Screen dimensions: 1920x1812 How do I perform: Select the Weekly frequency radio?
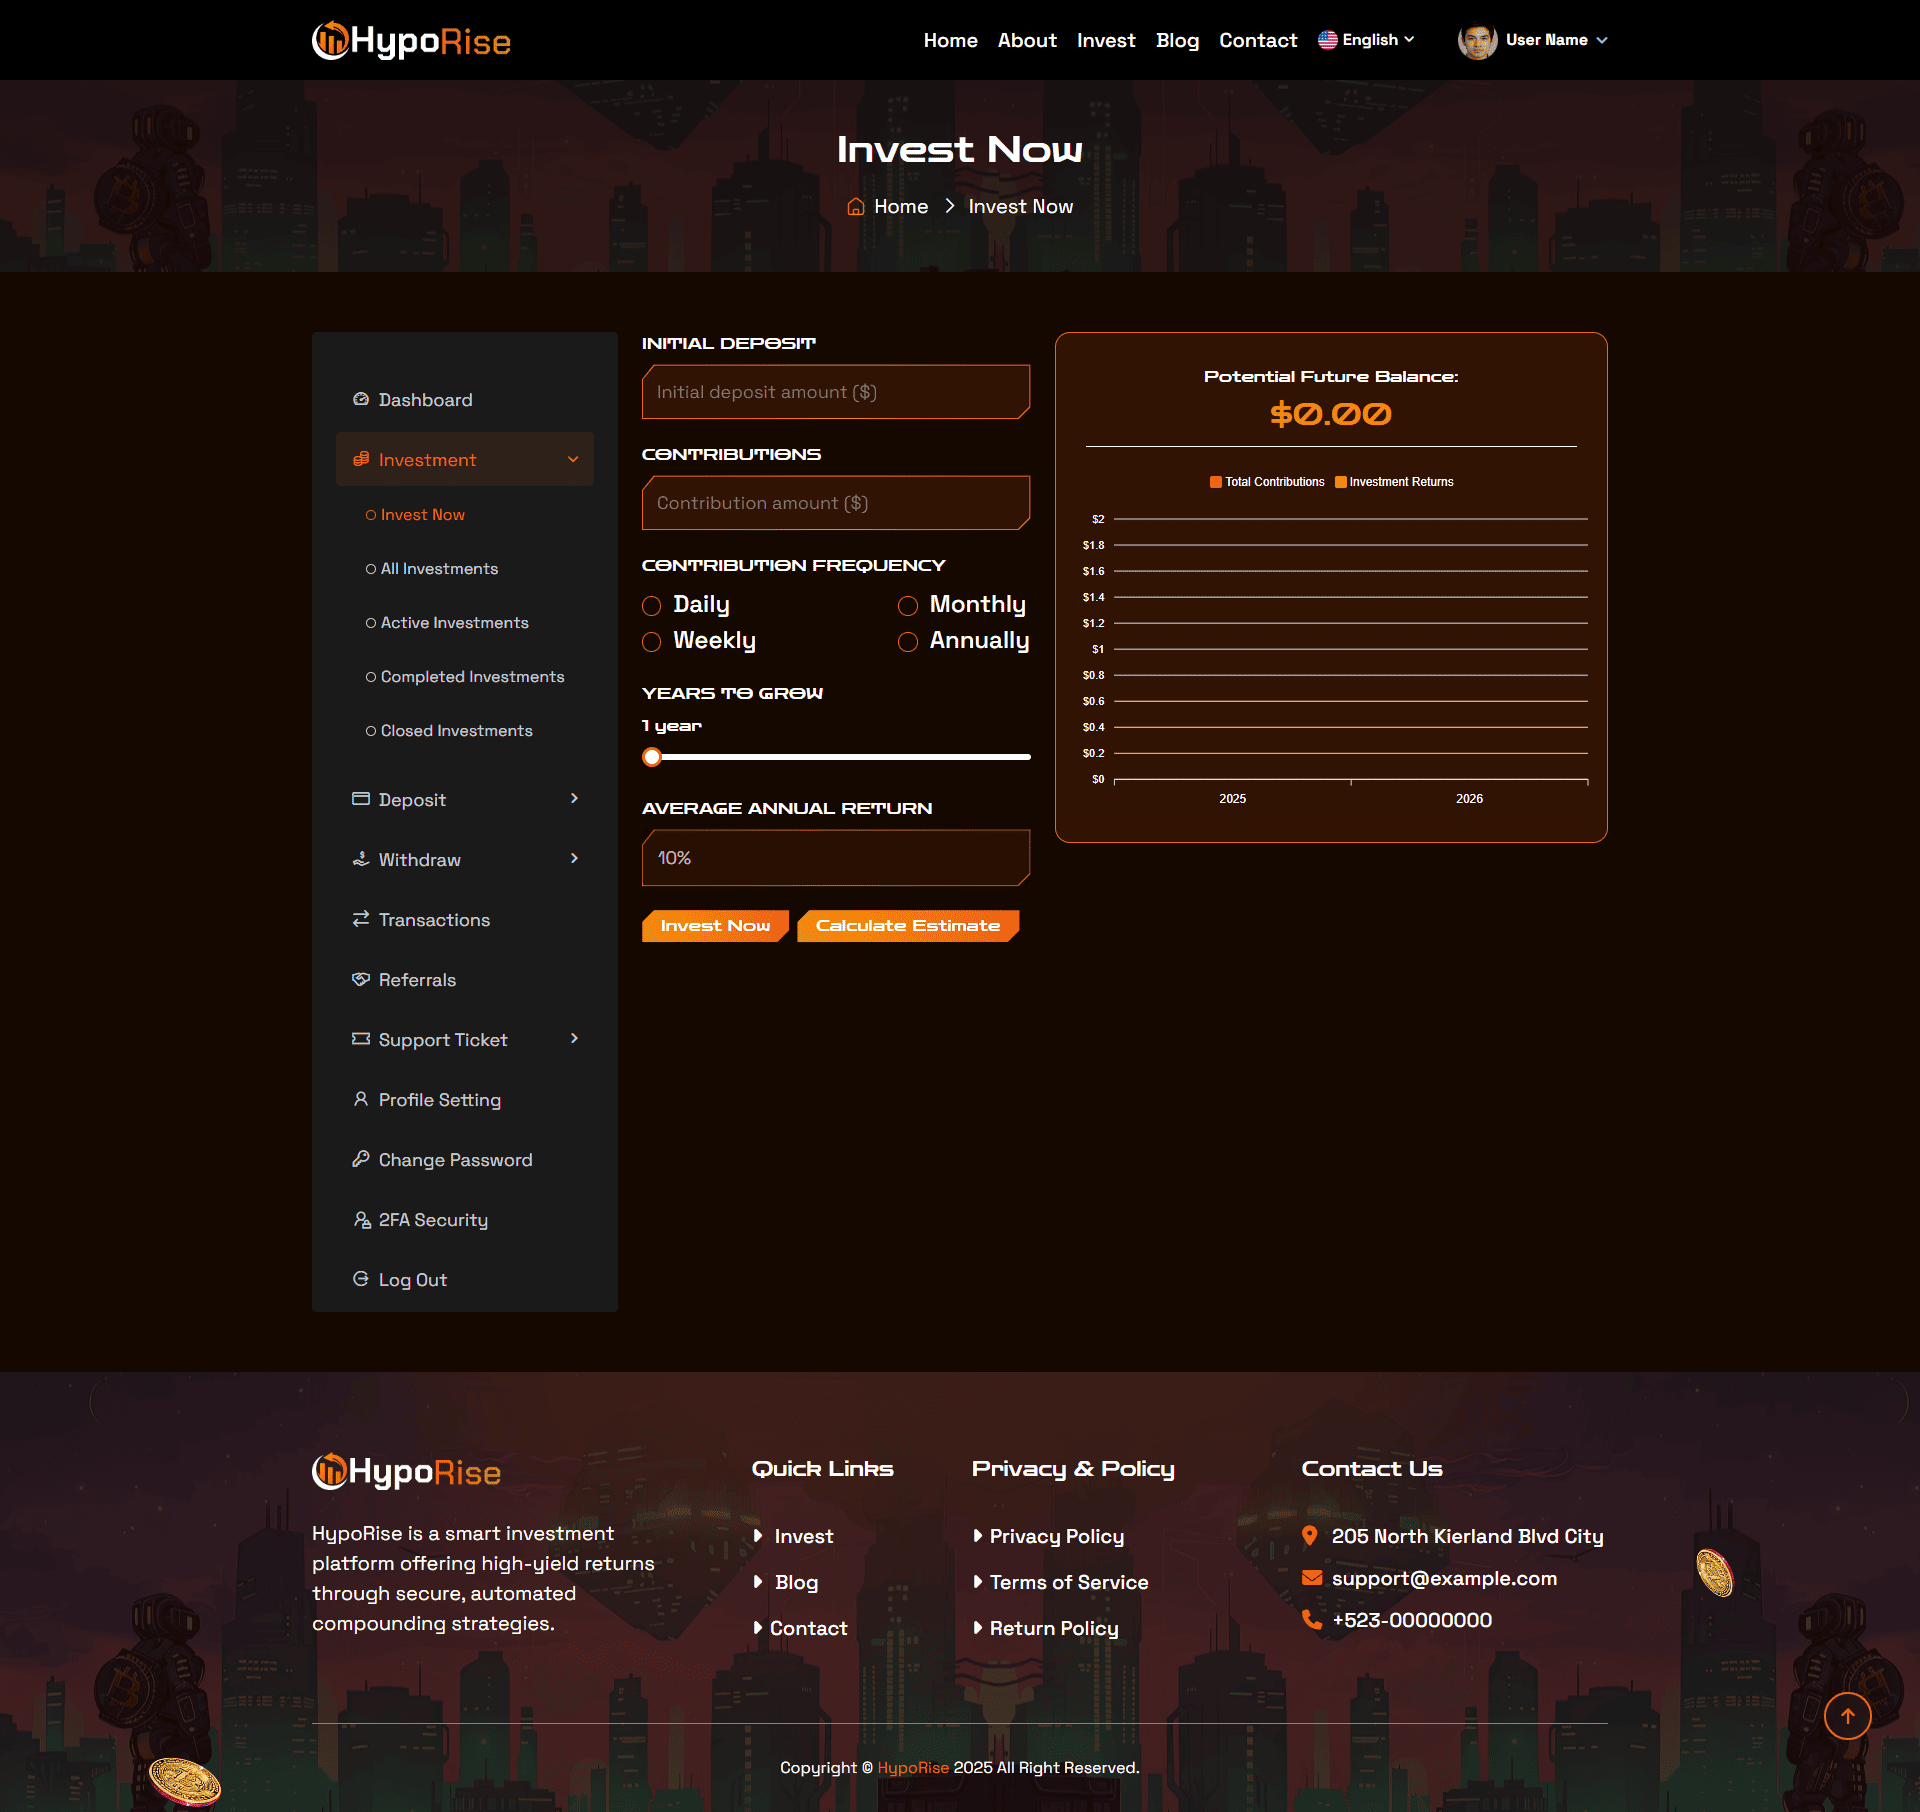652,642
